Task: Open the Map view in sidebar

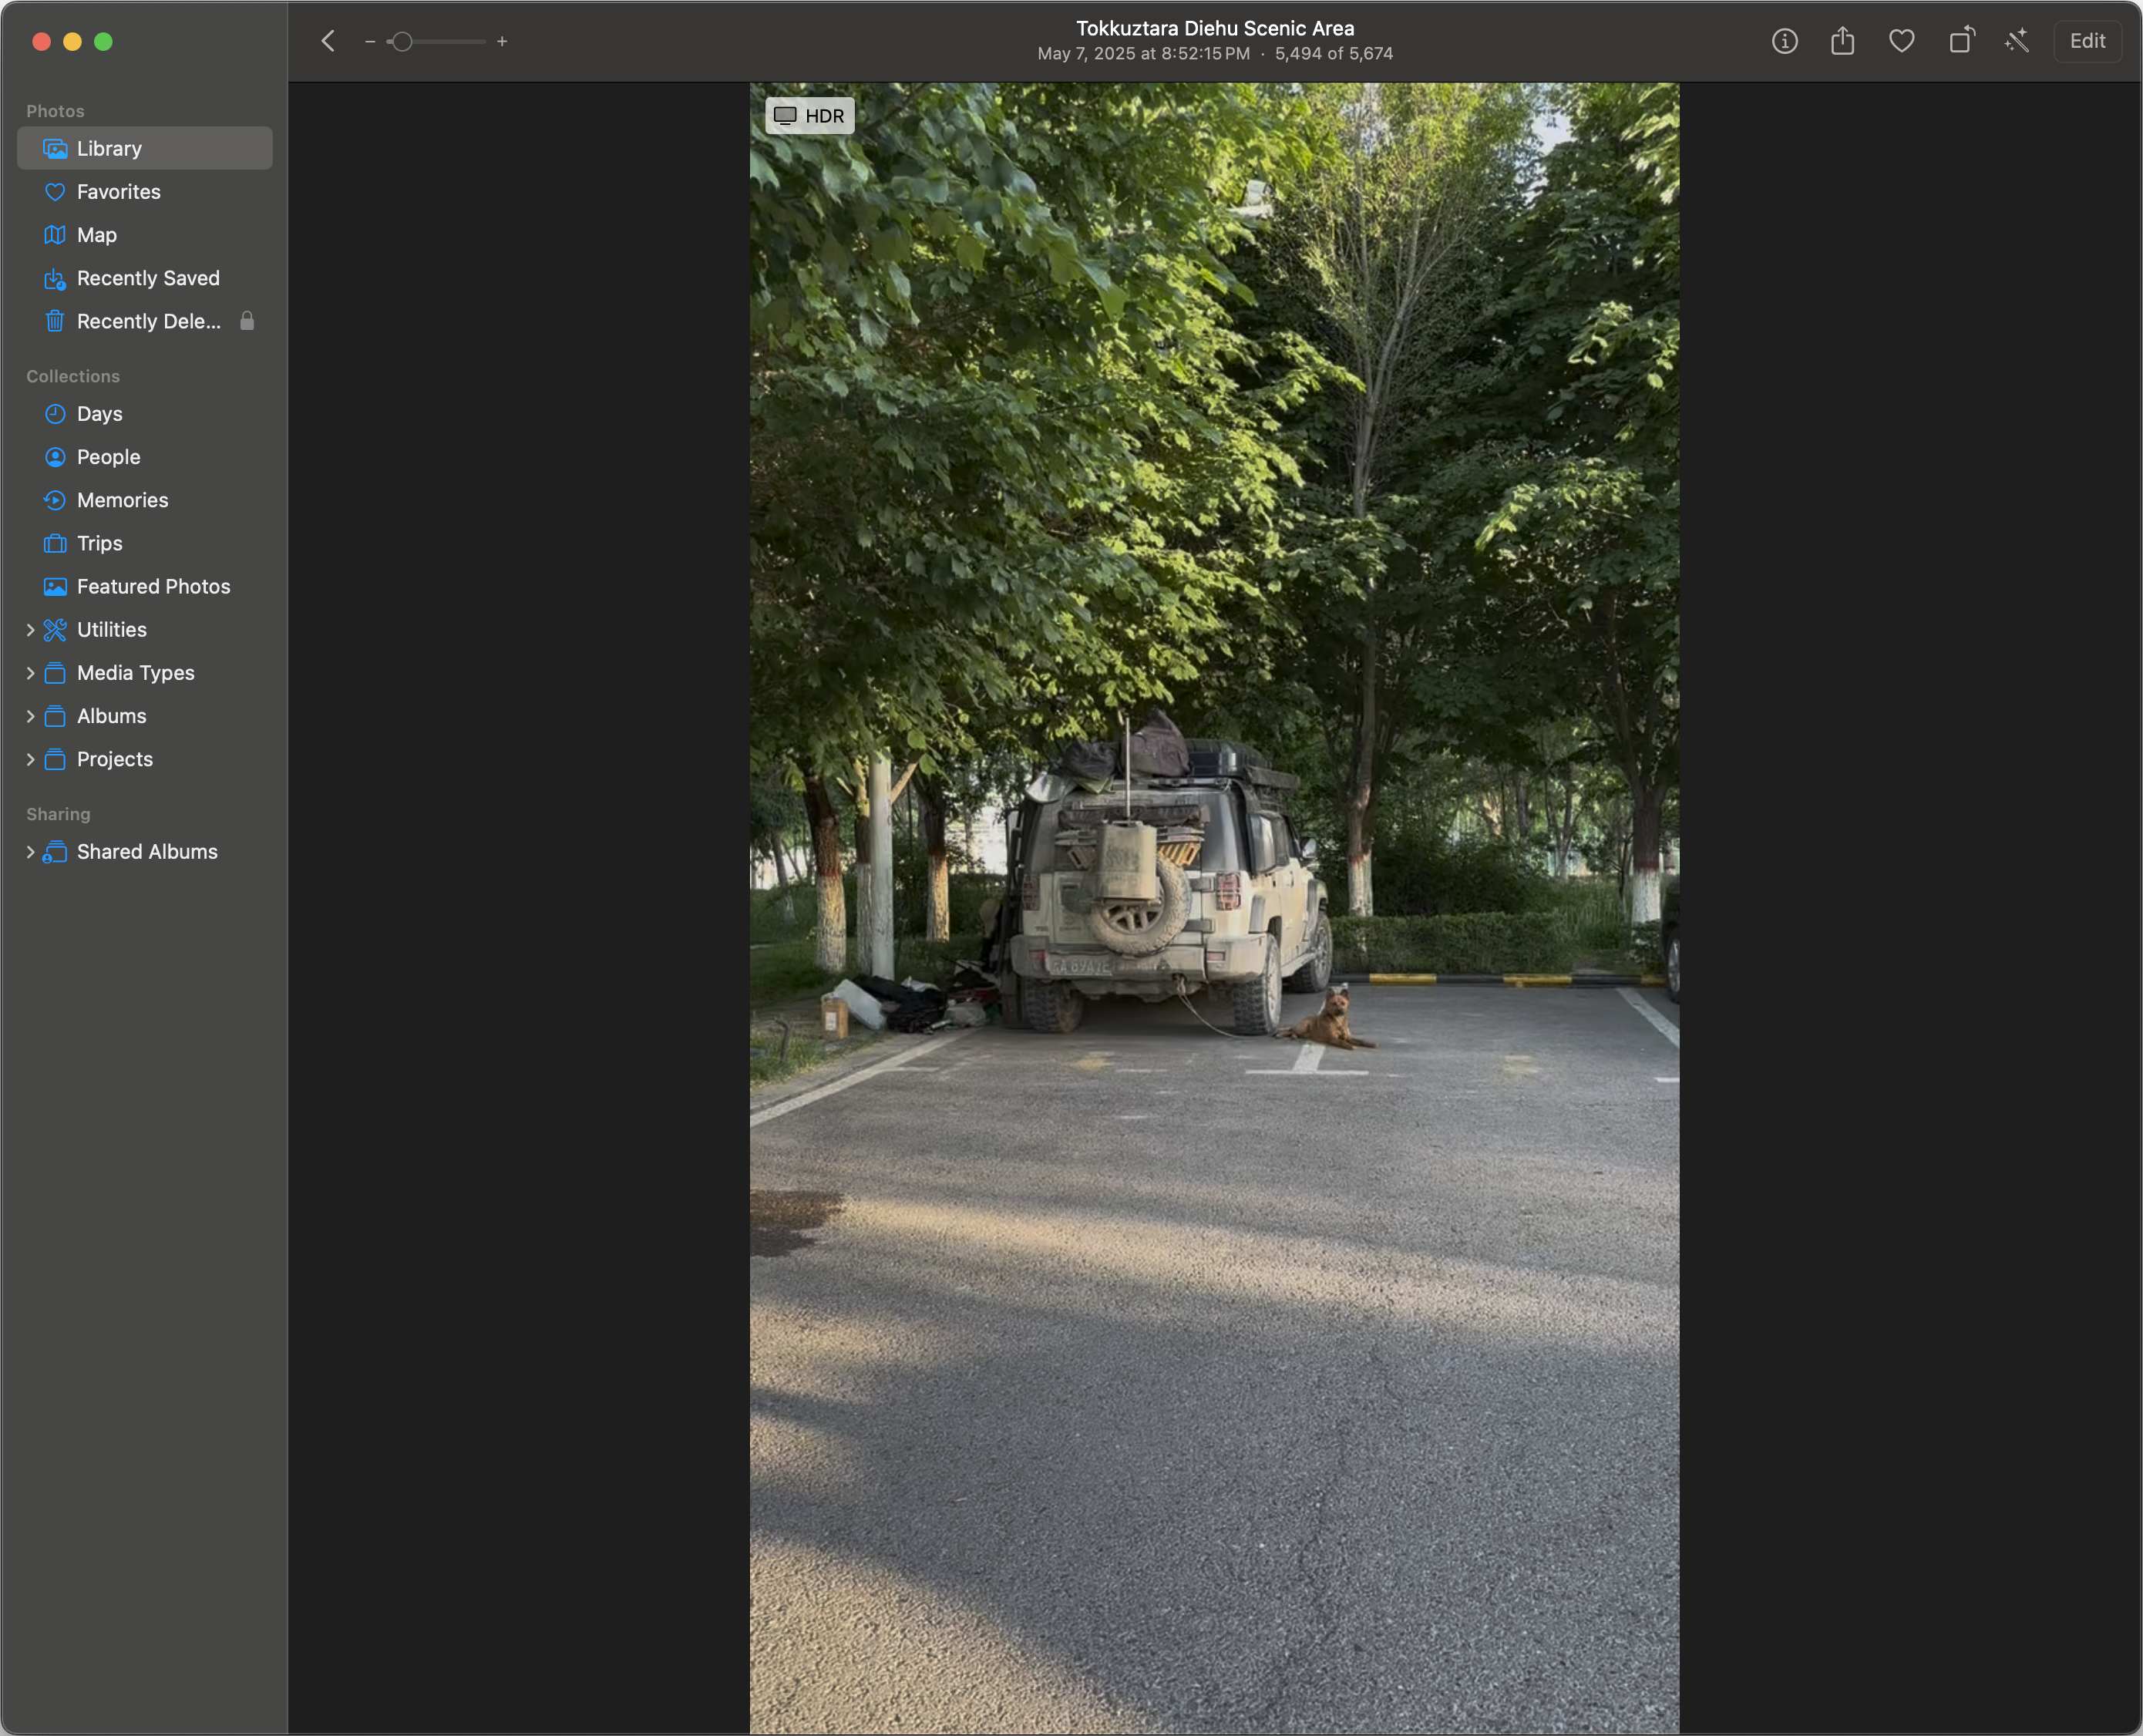Action: pyautogui.click(x=96, y=235)
